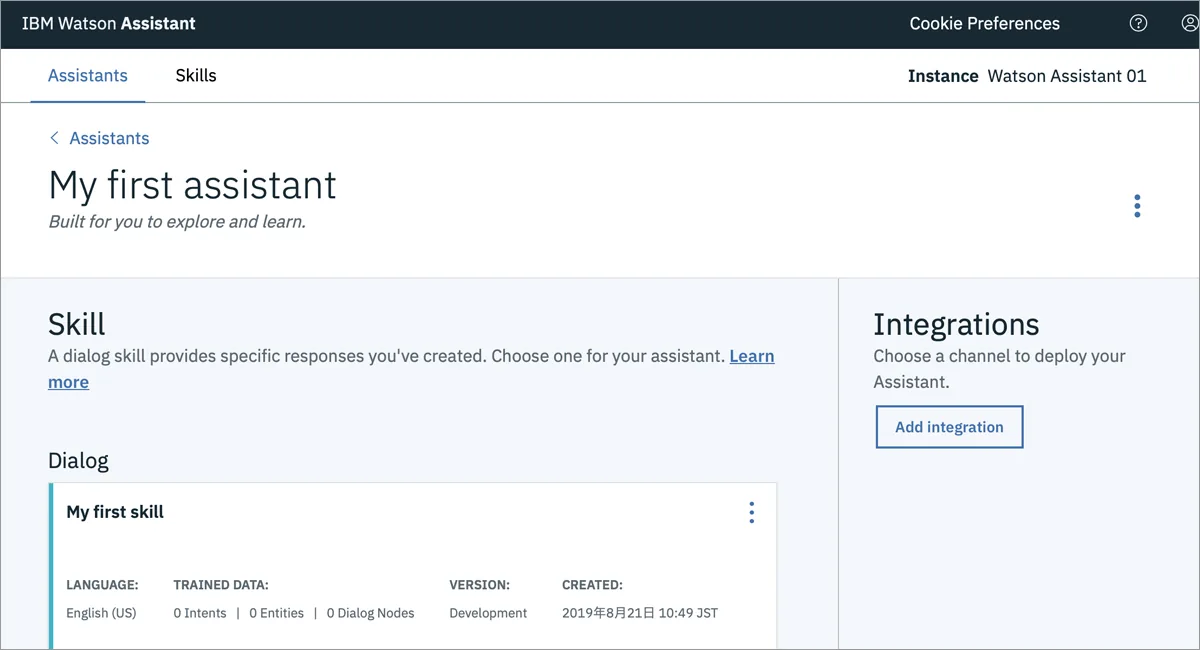
Task: Switch to the Skills tab
Action: click(196, 76)
